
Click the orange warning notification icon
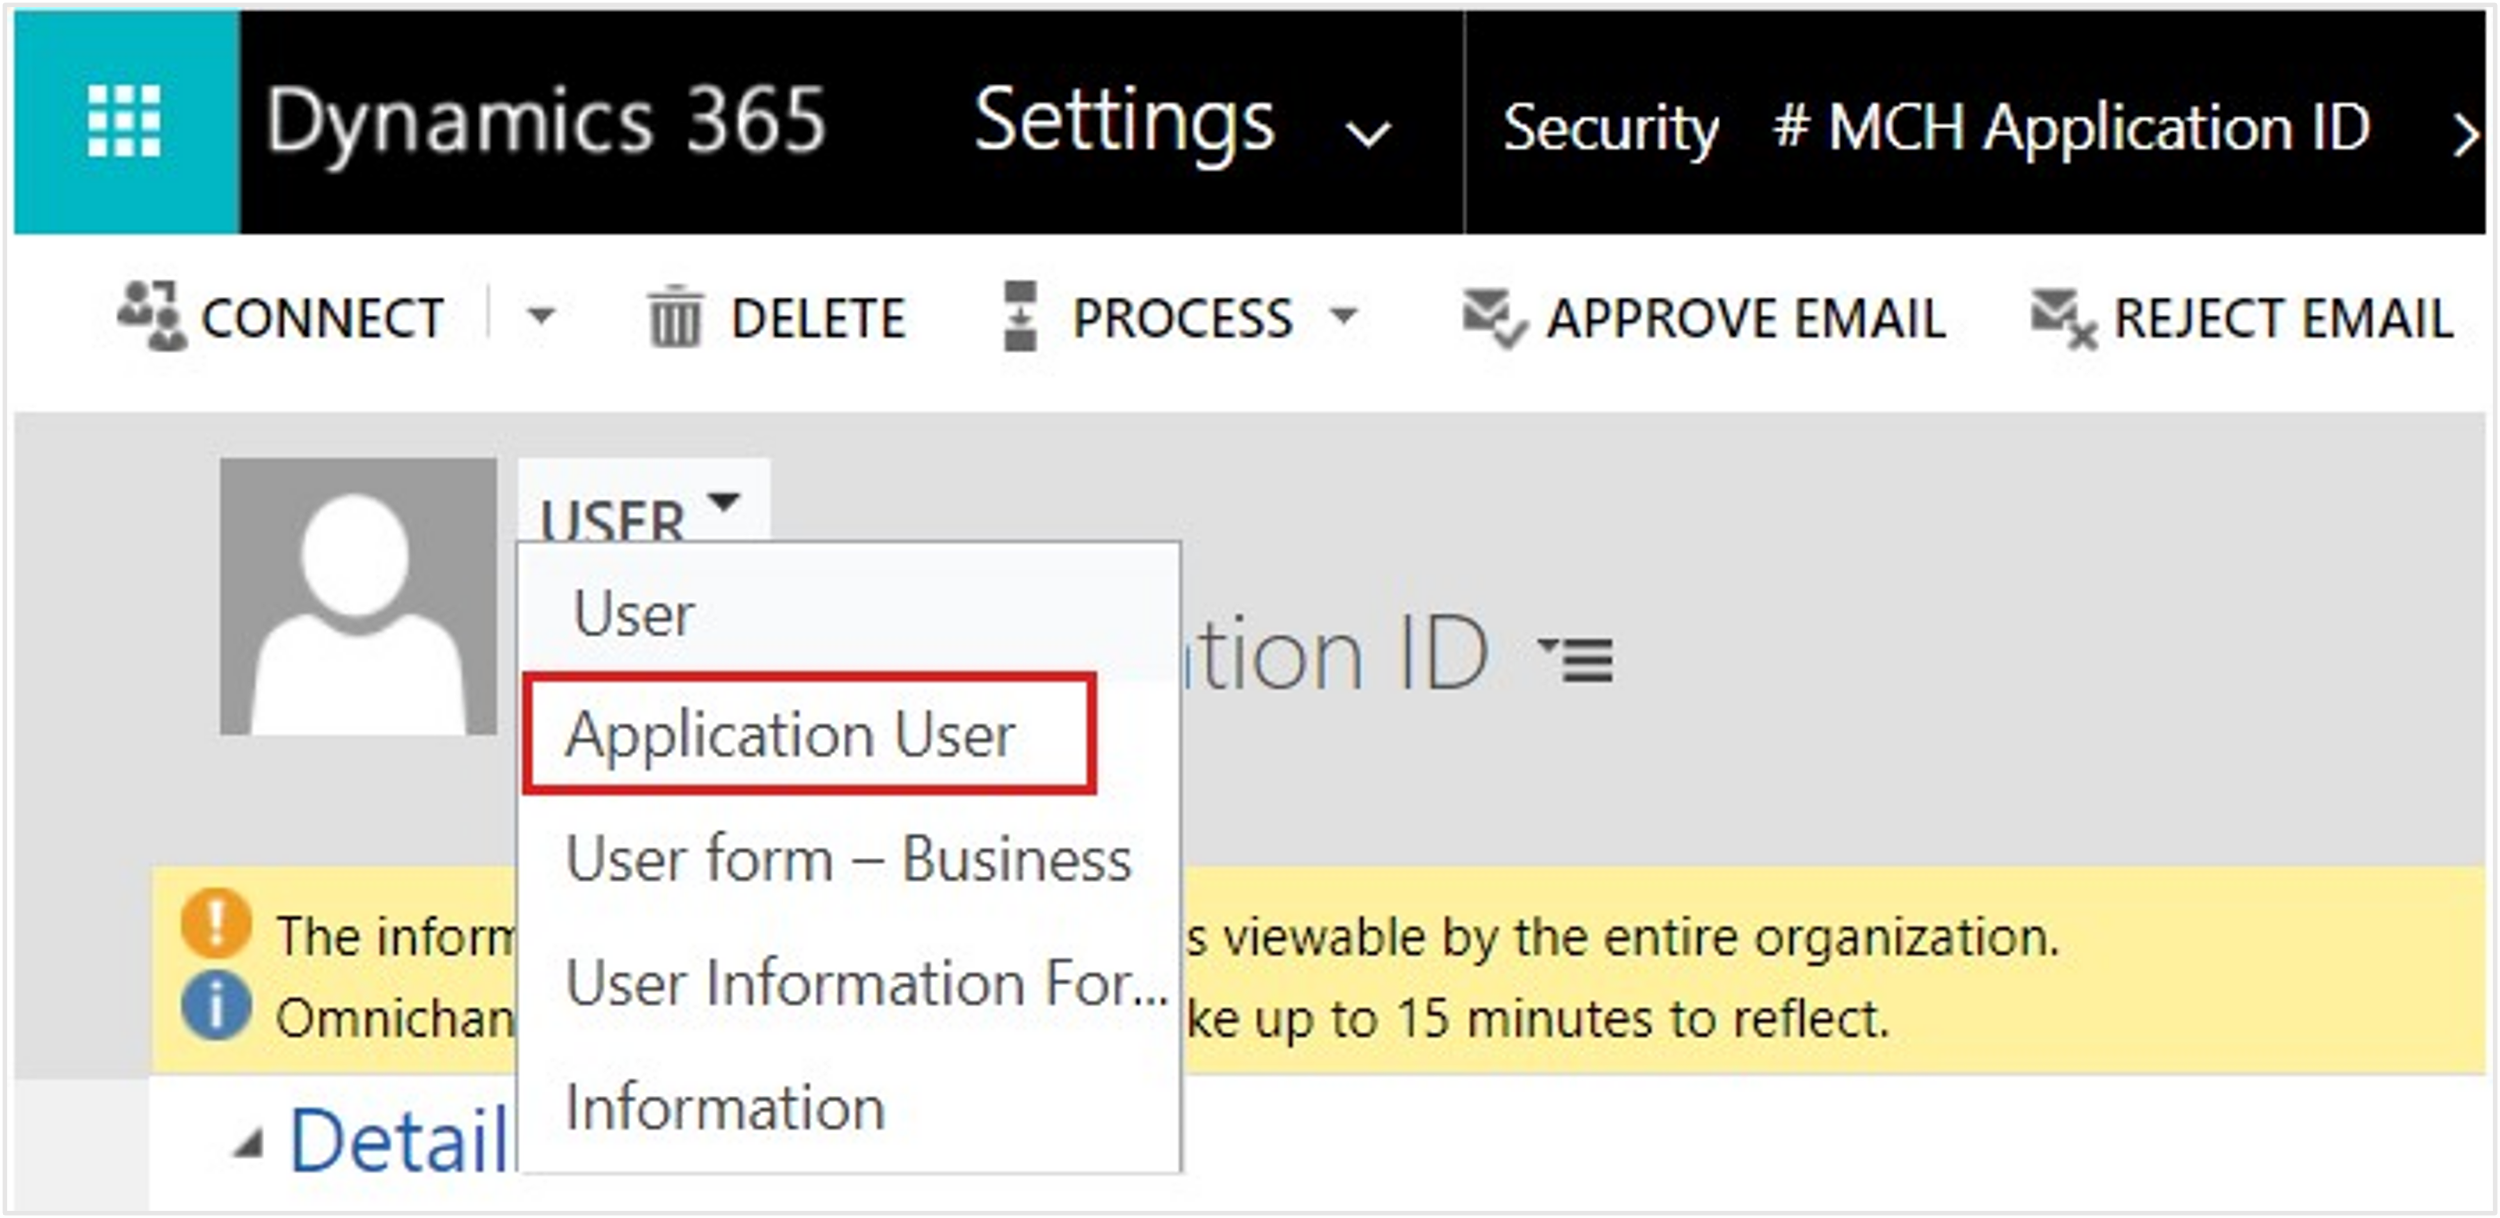pos(216,923)
